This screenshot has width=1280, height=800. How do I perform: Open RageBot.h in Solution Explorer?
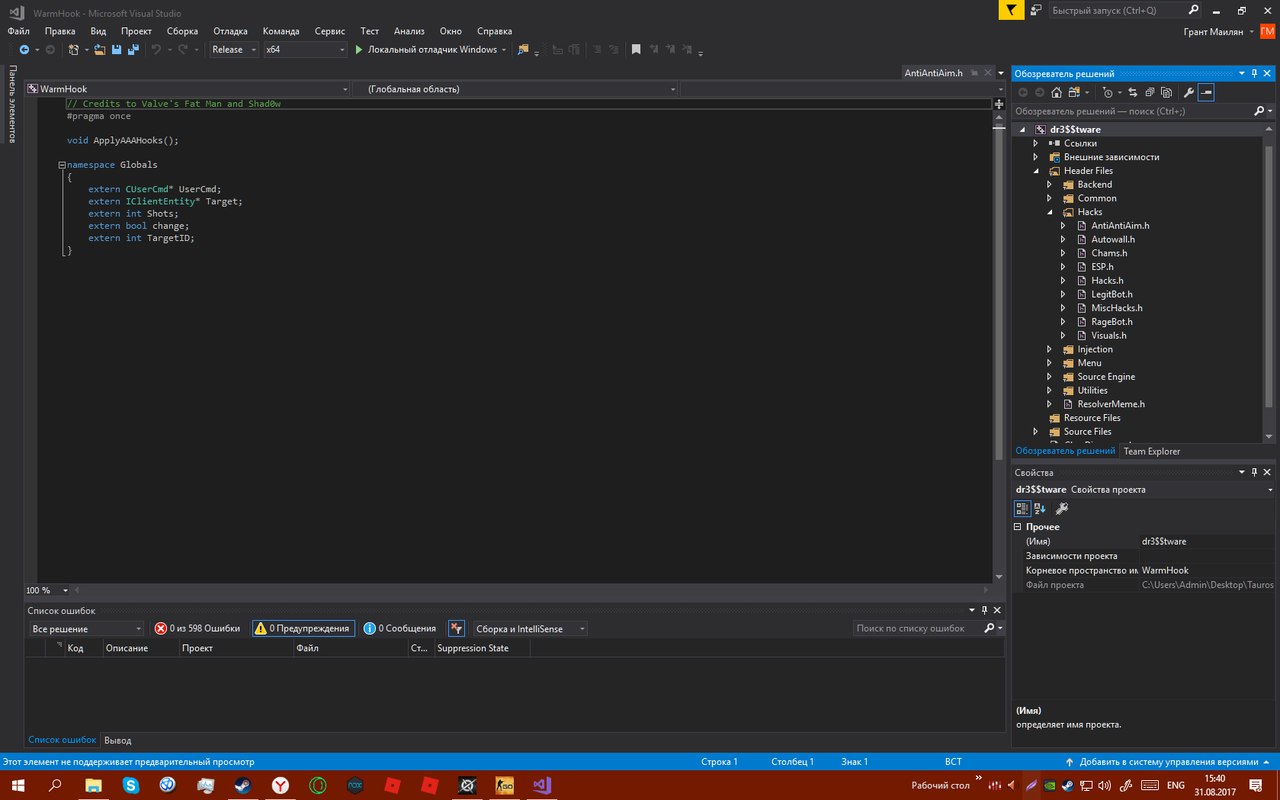1111,322
